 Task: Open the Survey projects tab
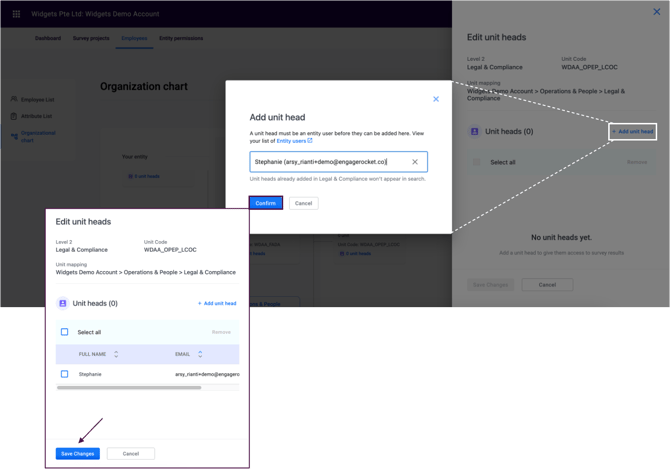91,38
